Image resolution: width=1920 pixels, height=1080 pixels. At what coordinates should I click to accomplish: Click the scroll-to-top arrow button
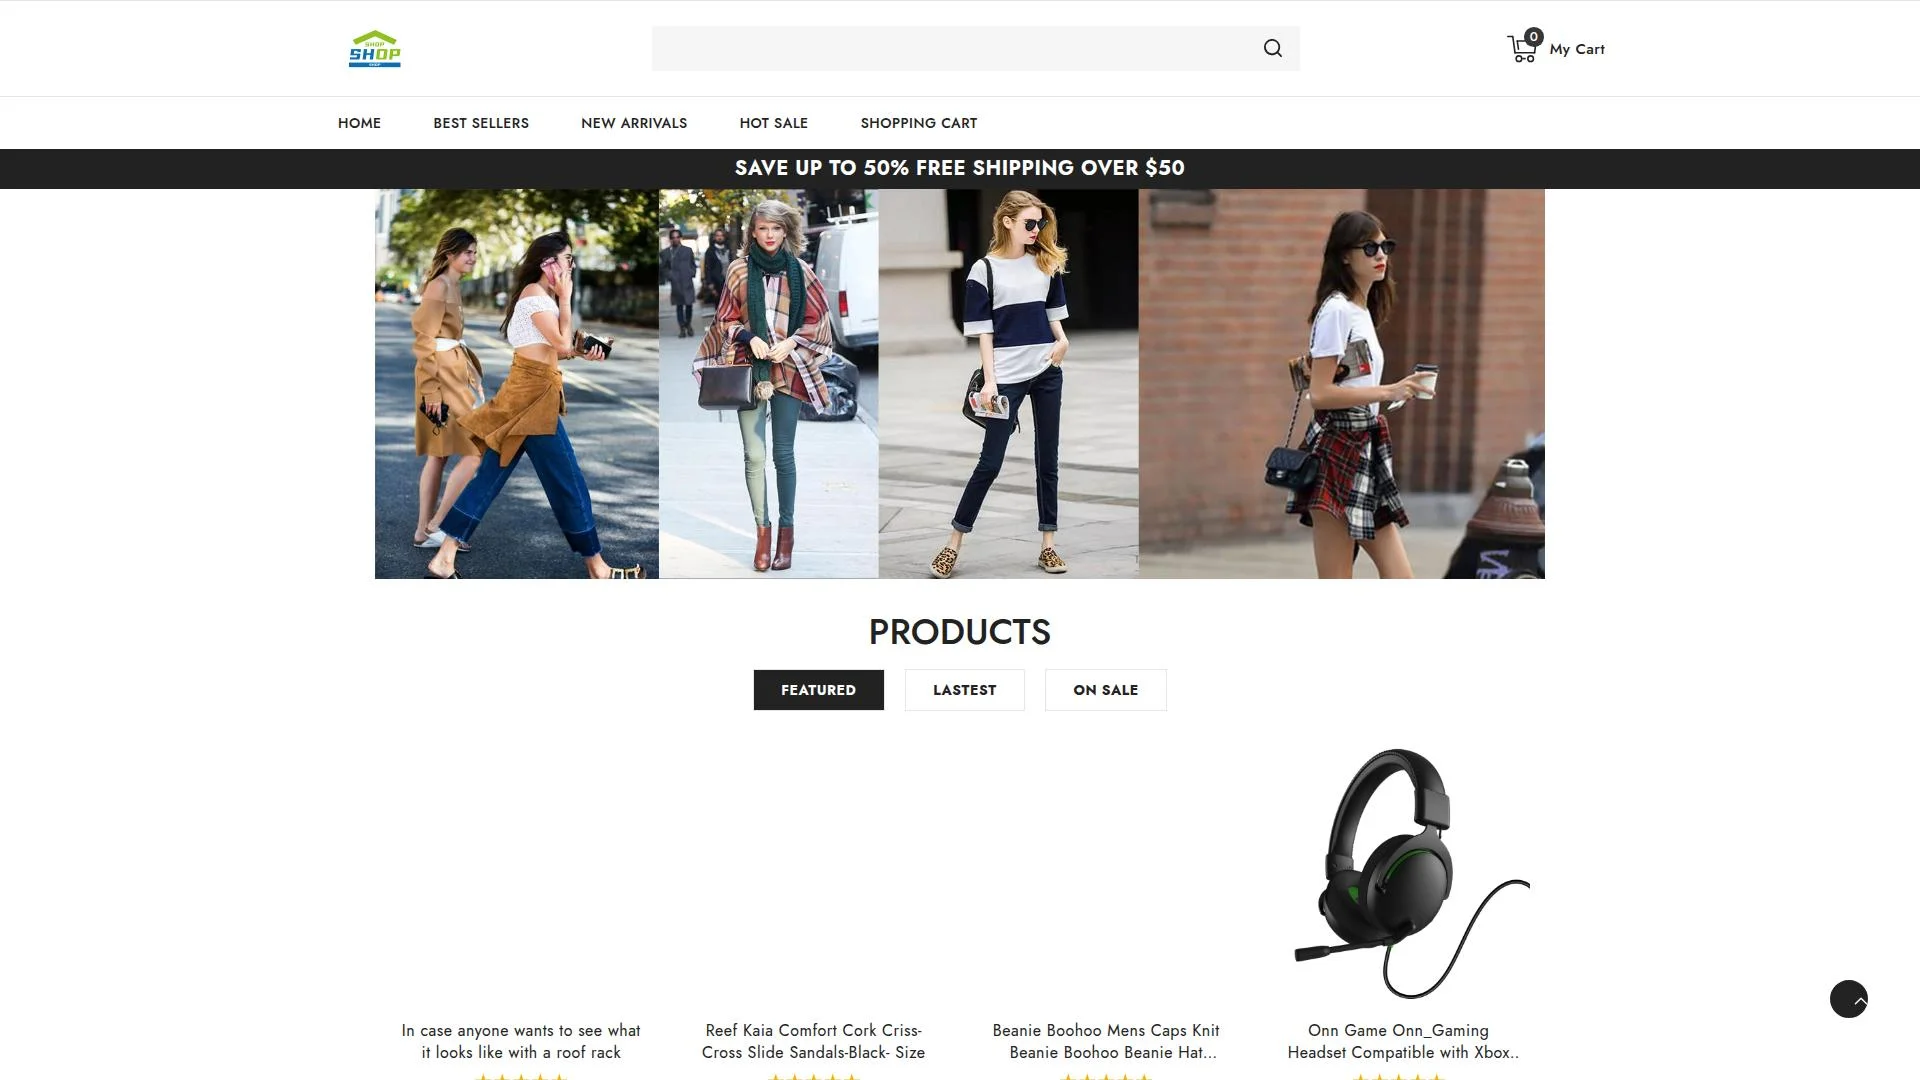[x=1848, y=999]
